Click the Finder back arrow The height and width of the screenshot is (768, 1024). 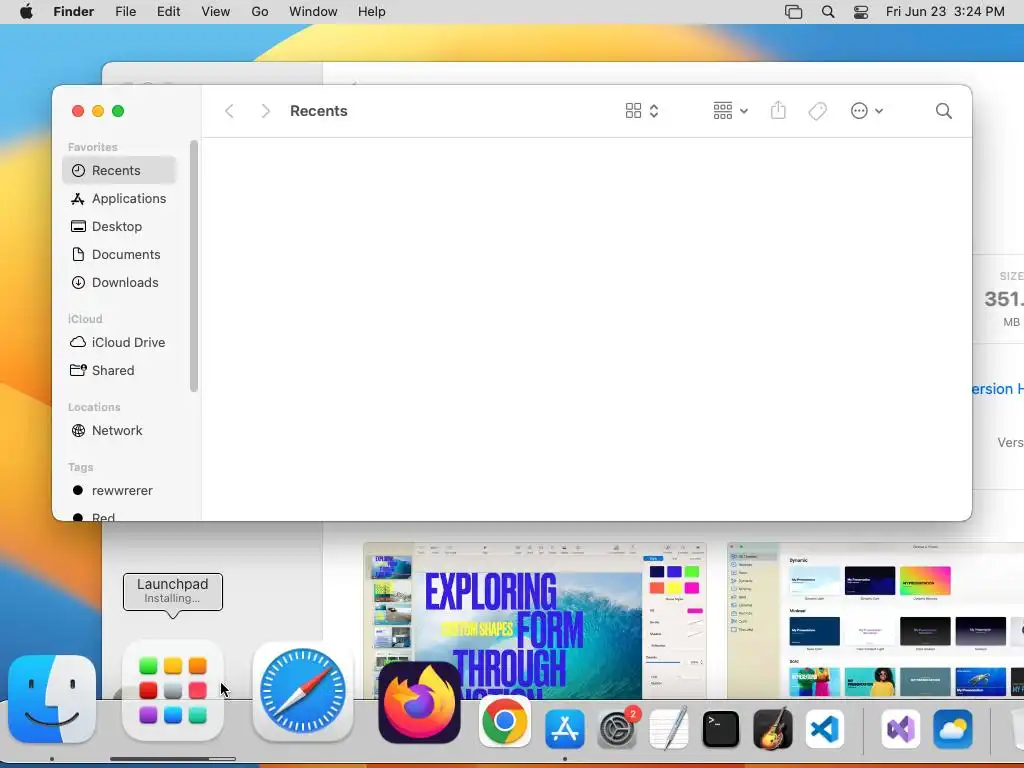pyautogui.click(x=229, y=111)
